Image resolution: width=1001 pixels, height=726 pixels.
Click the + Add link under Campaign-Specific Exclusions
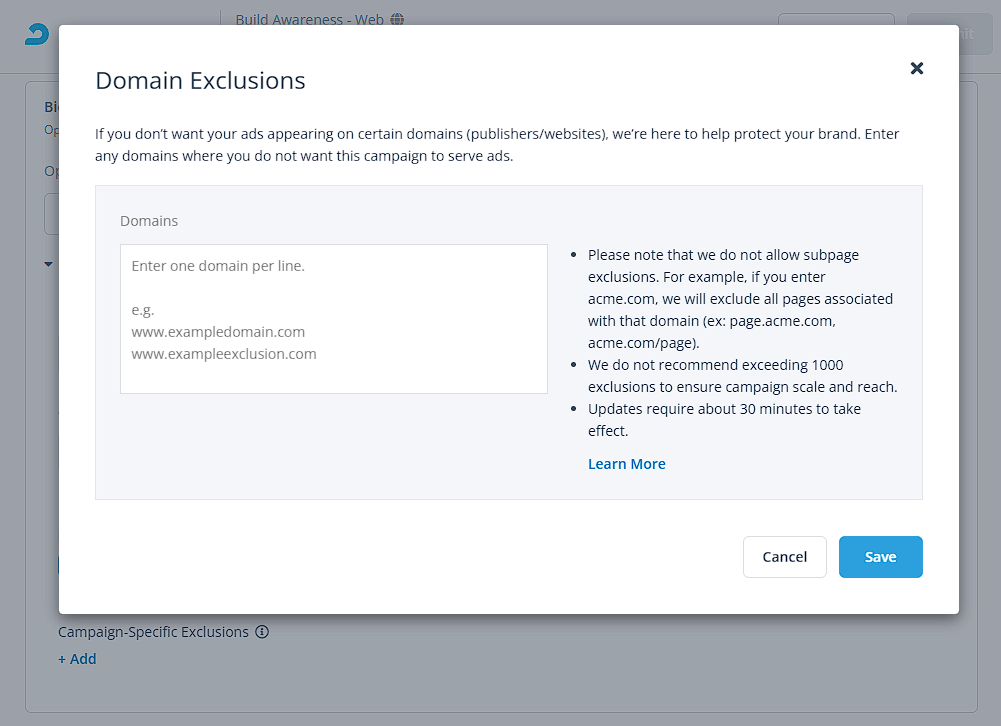[77, 659]
